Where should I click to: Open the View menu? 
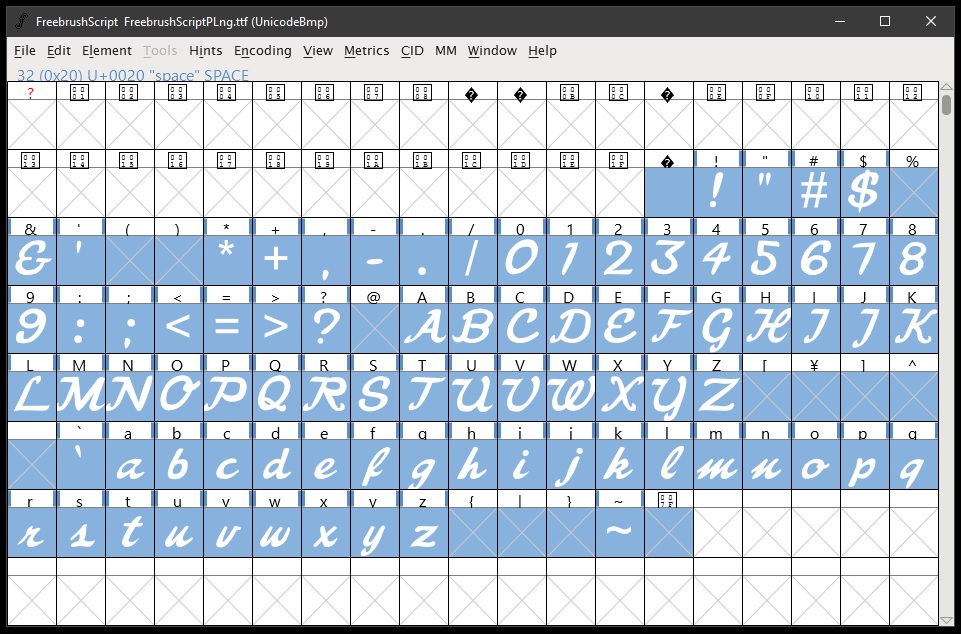coord(317,51)
